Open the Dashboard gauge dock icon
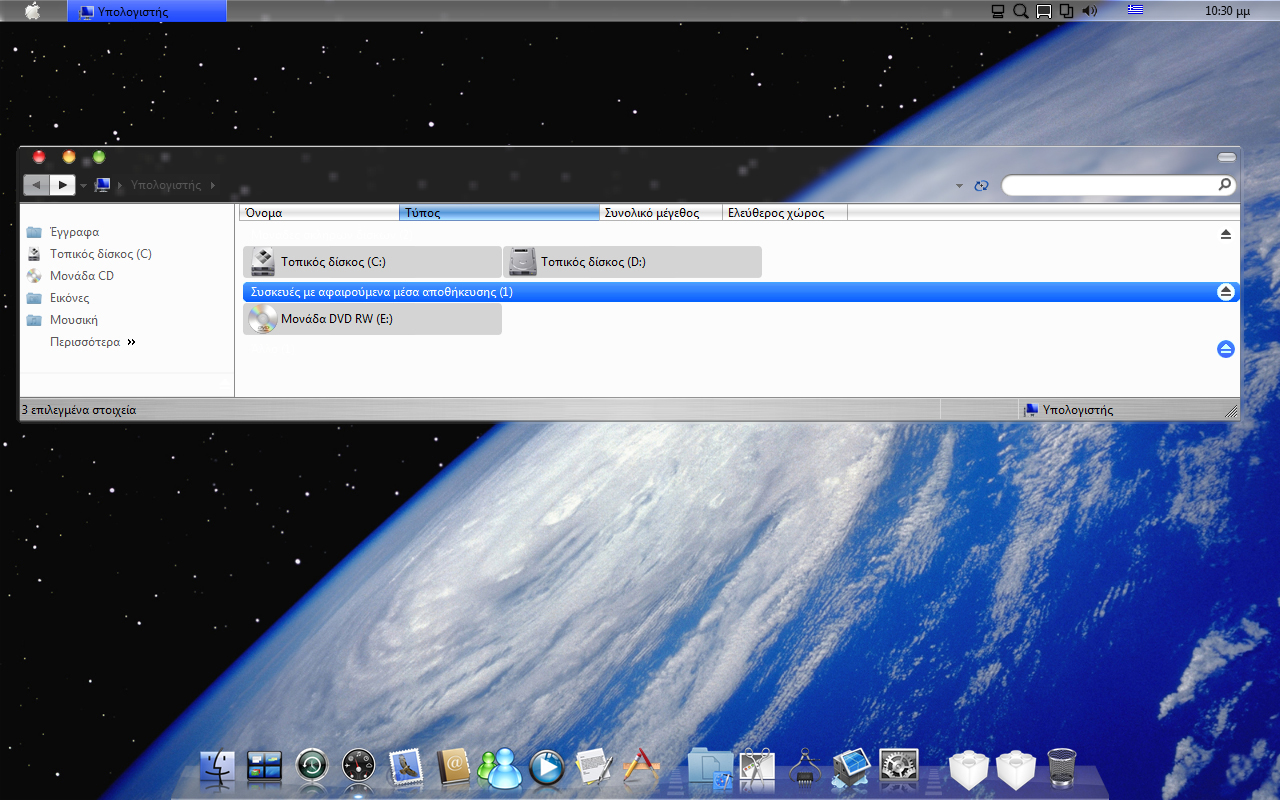Screen dimensions: 1280x800 point(358,767)
